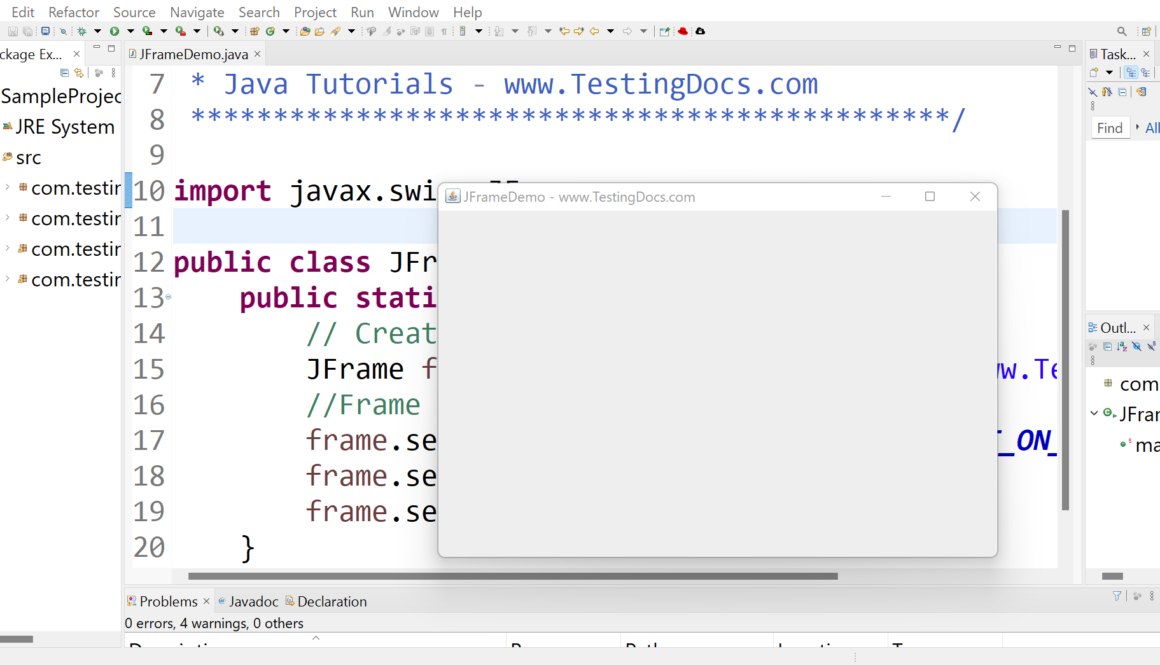Click the back navigation arrow in toolbar
The width and height of the screenshot is (1160, 665).
click(594, 32)
